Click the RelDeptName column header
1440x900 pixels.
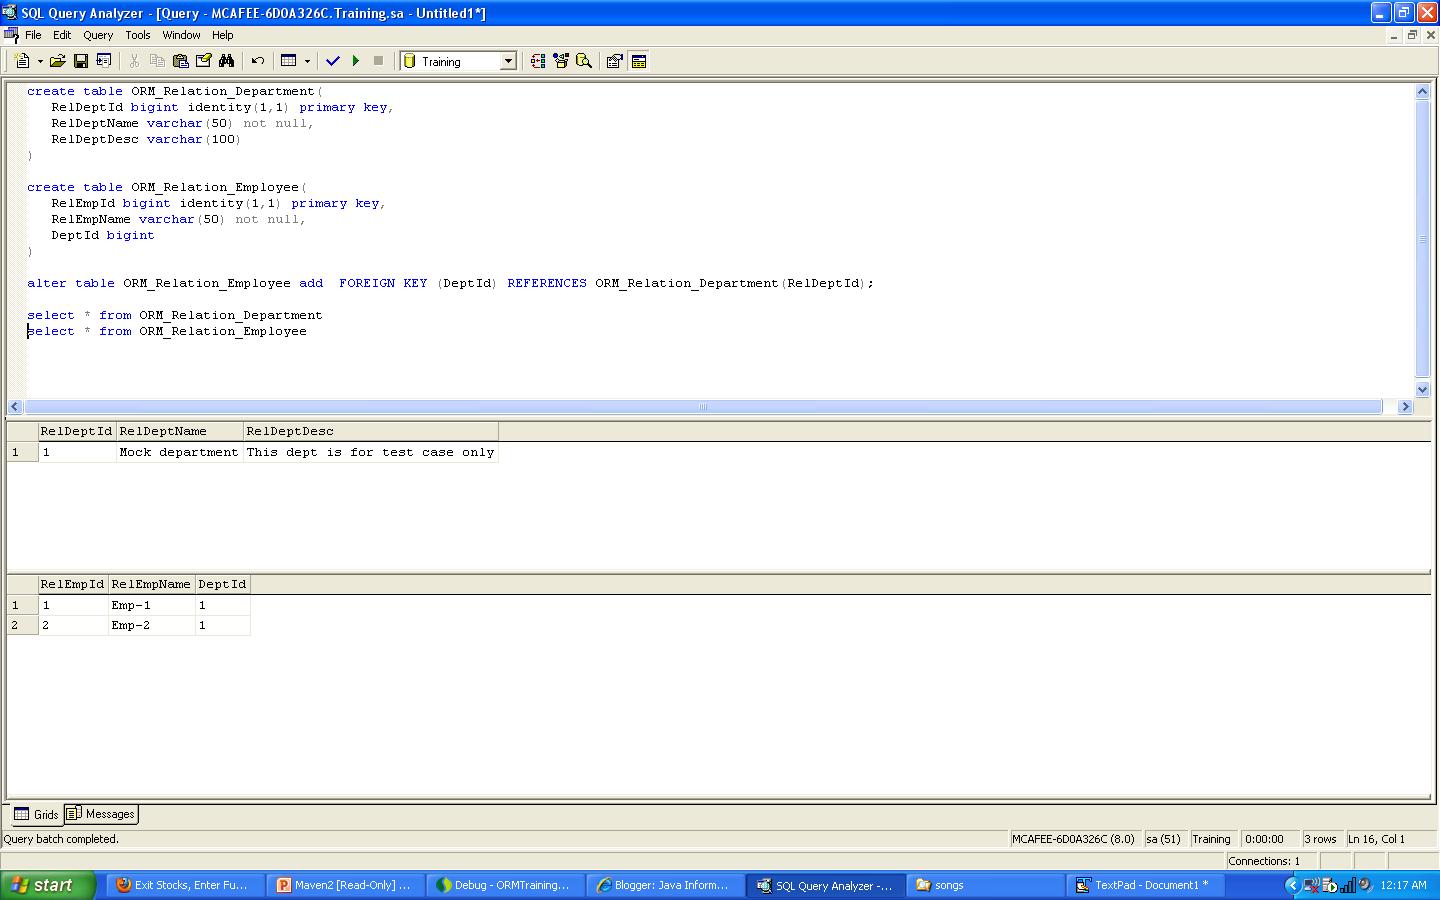[180, 431]
